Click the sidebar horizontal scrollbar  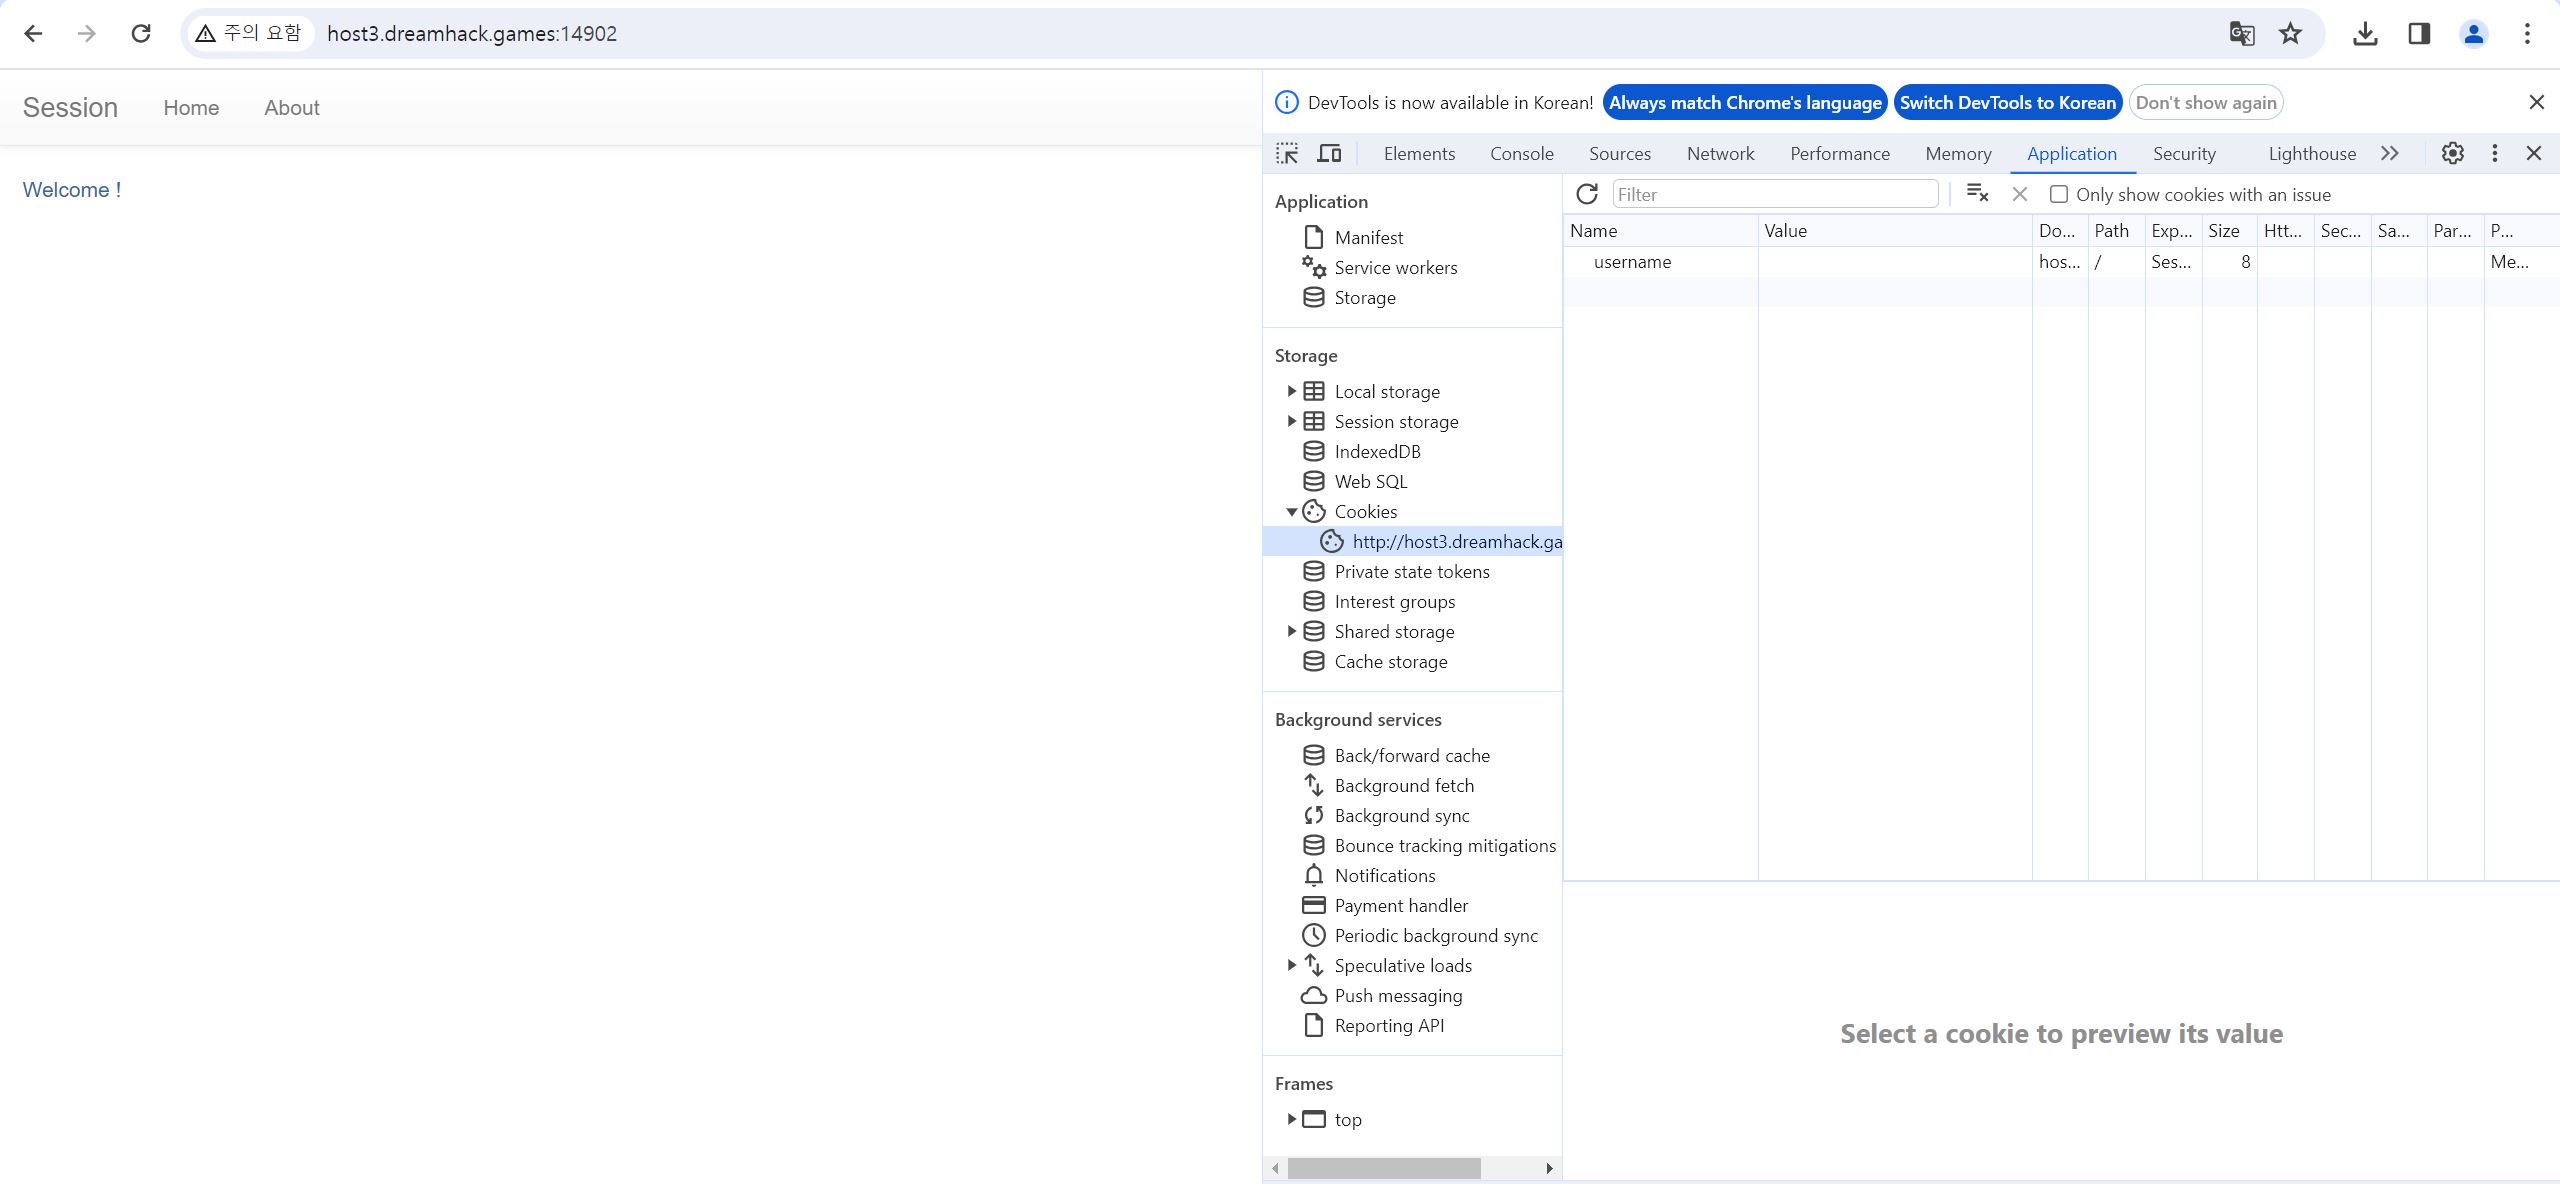[1383, 1168]
